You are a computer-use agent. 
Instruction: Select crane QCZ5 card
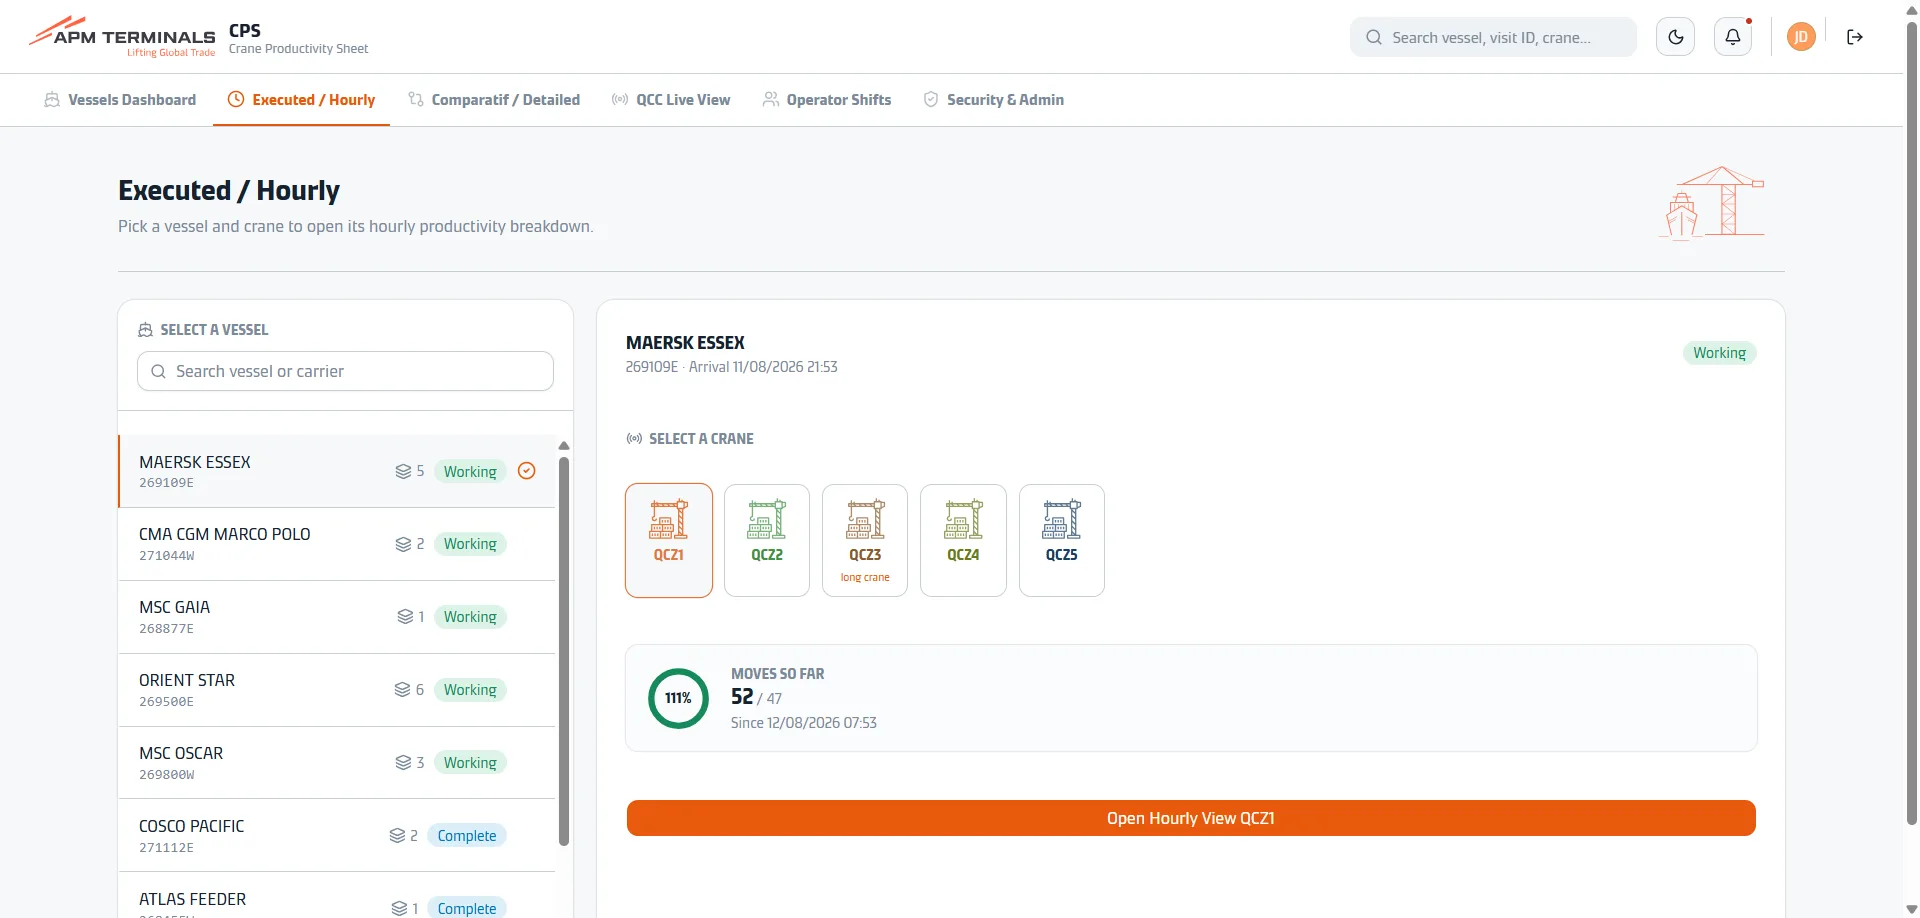click(1062, 540)
